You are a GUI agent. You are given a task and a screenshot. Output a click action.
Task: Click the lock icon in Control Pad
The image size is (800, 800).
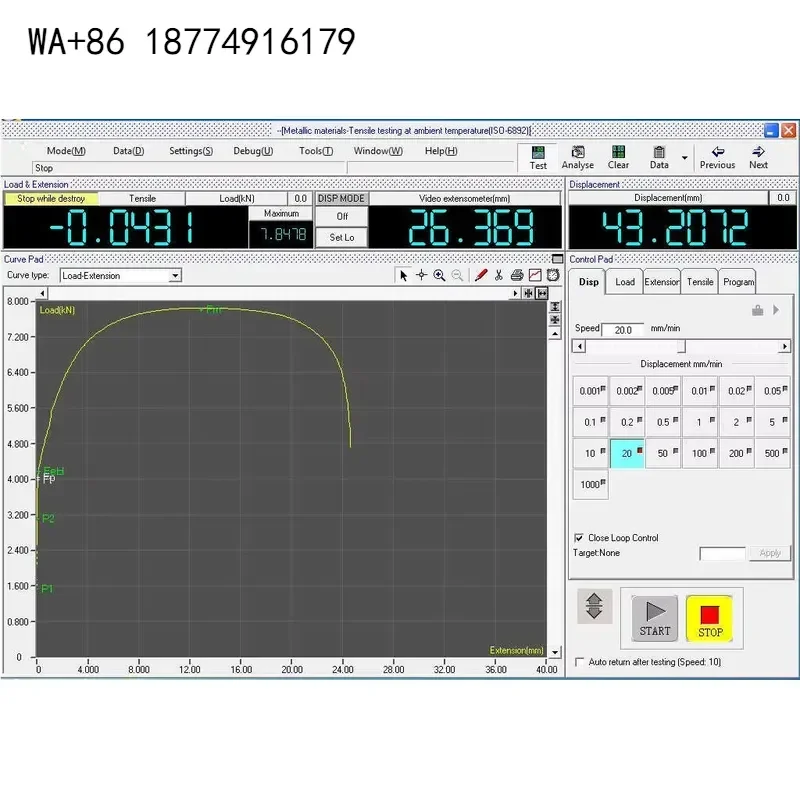[757, 310]
